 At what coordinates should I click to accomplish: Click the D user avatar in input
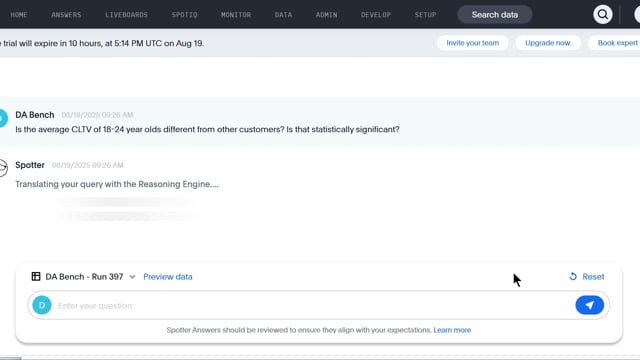tap(42, 305)
